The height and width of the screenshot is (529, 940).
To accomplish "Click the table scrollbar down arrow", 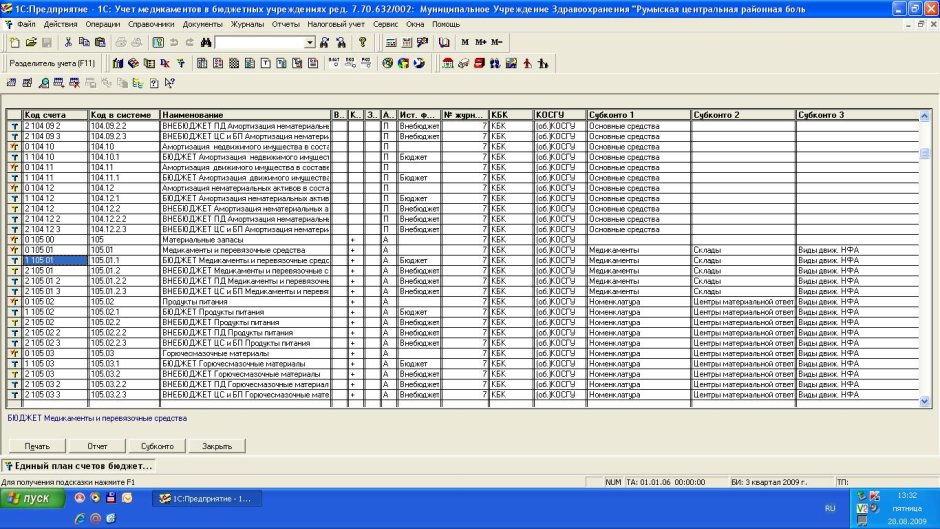I will (x=924, y=401).
